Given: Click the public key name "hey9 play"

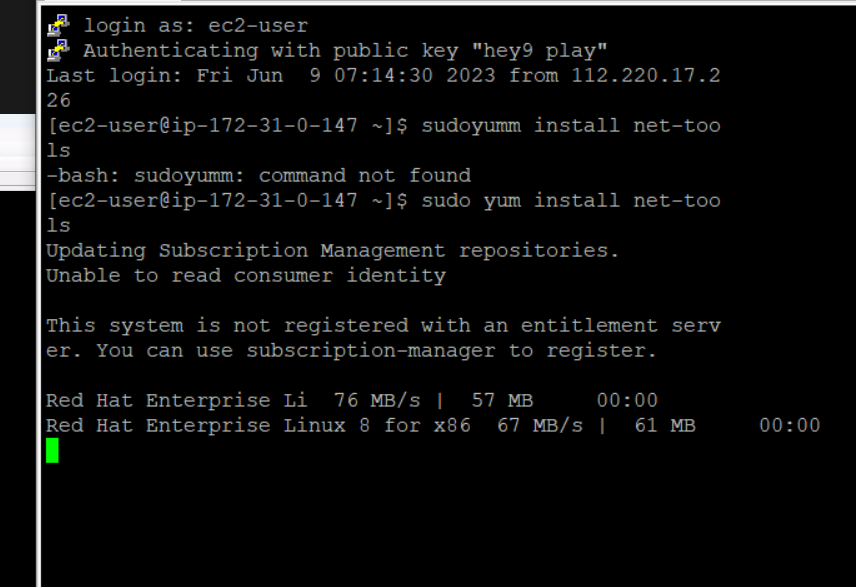Looking at the screenshot, I should point(539,51).
